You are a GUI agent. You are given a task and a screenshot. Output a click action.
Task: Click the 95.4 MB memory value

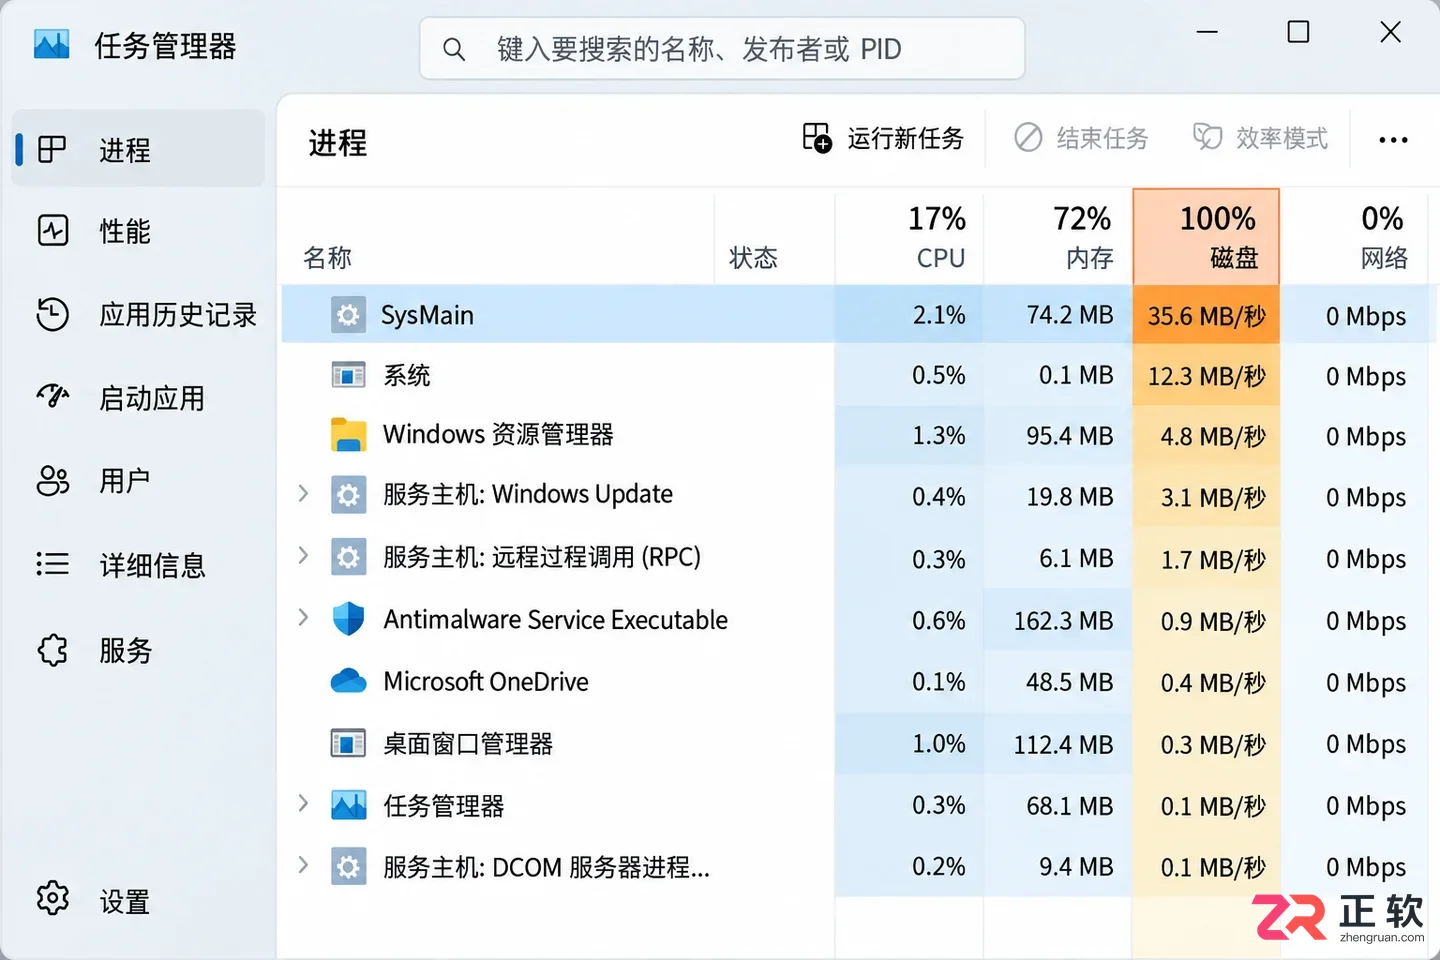click(1069, 436)
